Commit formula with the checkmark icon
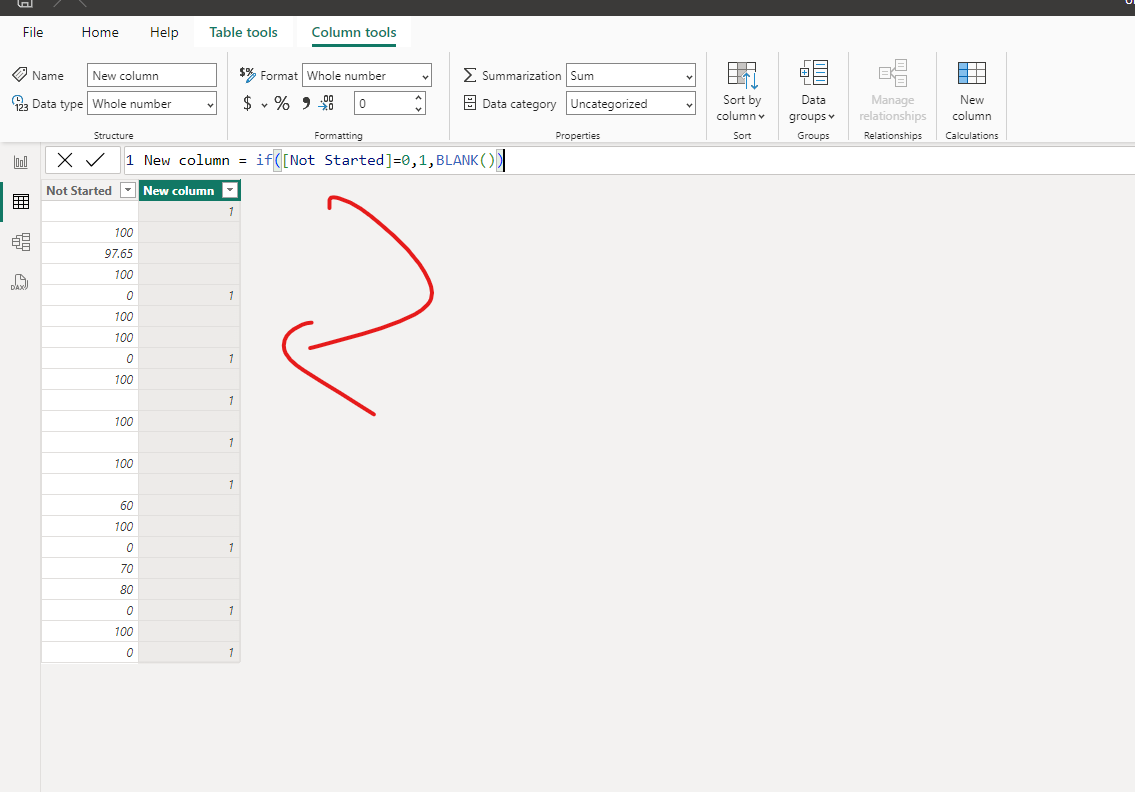Viewport: 1135px width, 792px height. pyautogui.click(x=96, y=160)
